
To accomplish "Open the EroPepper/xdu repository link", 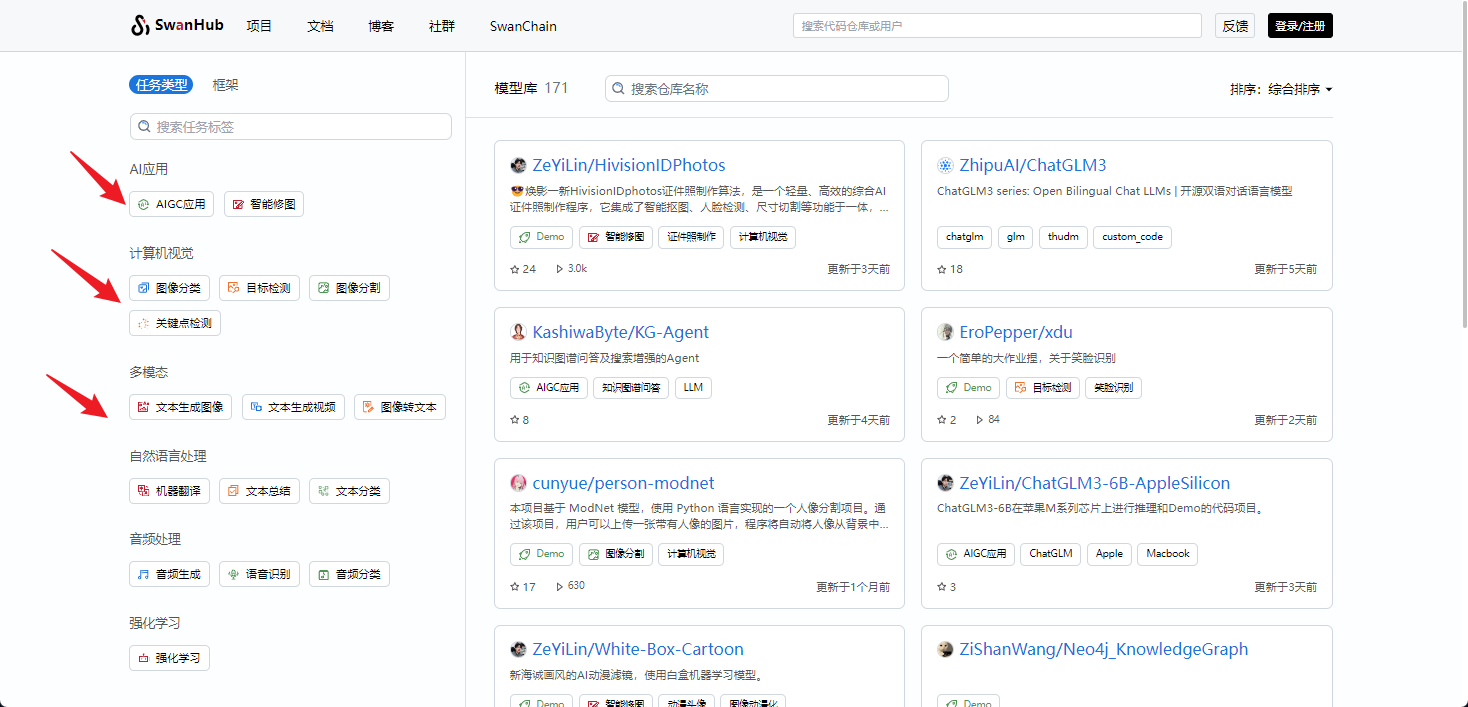I will point(1016,332).
